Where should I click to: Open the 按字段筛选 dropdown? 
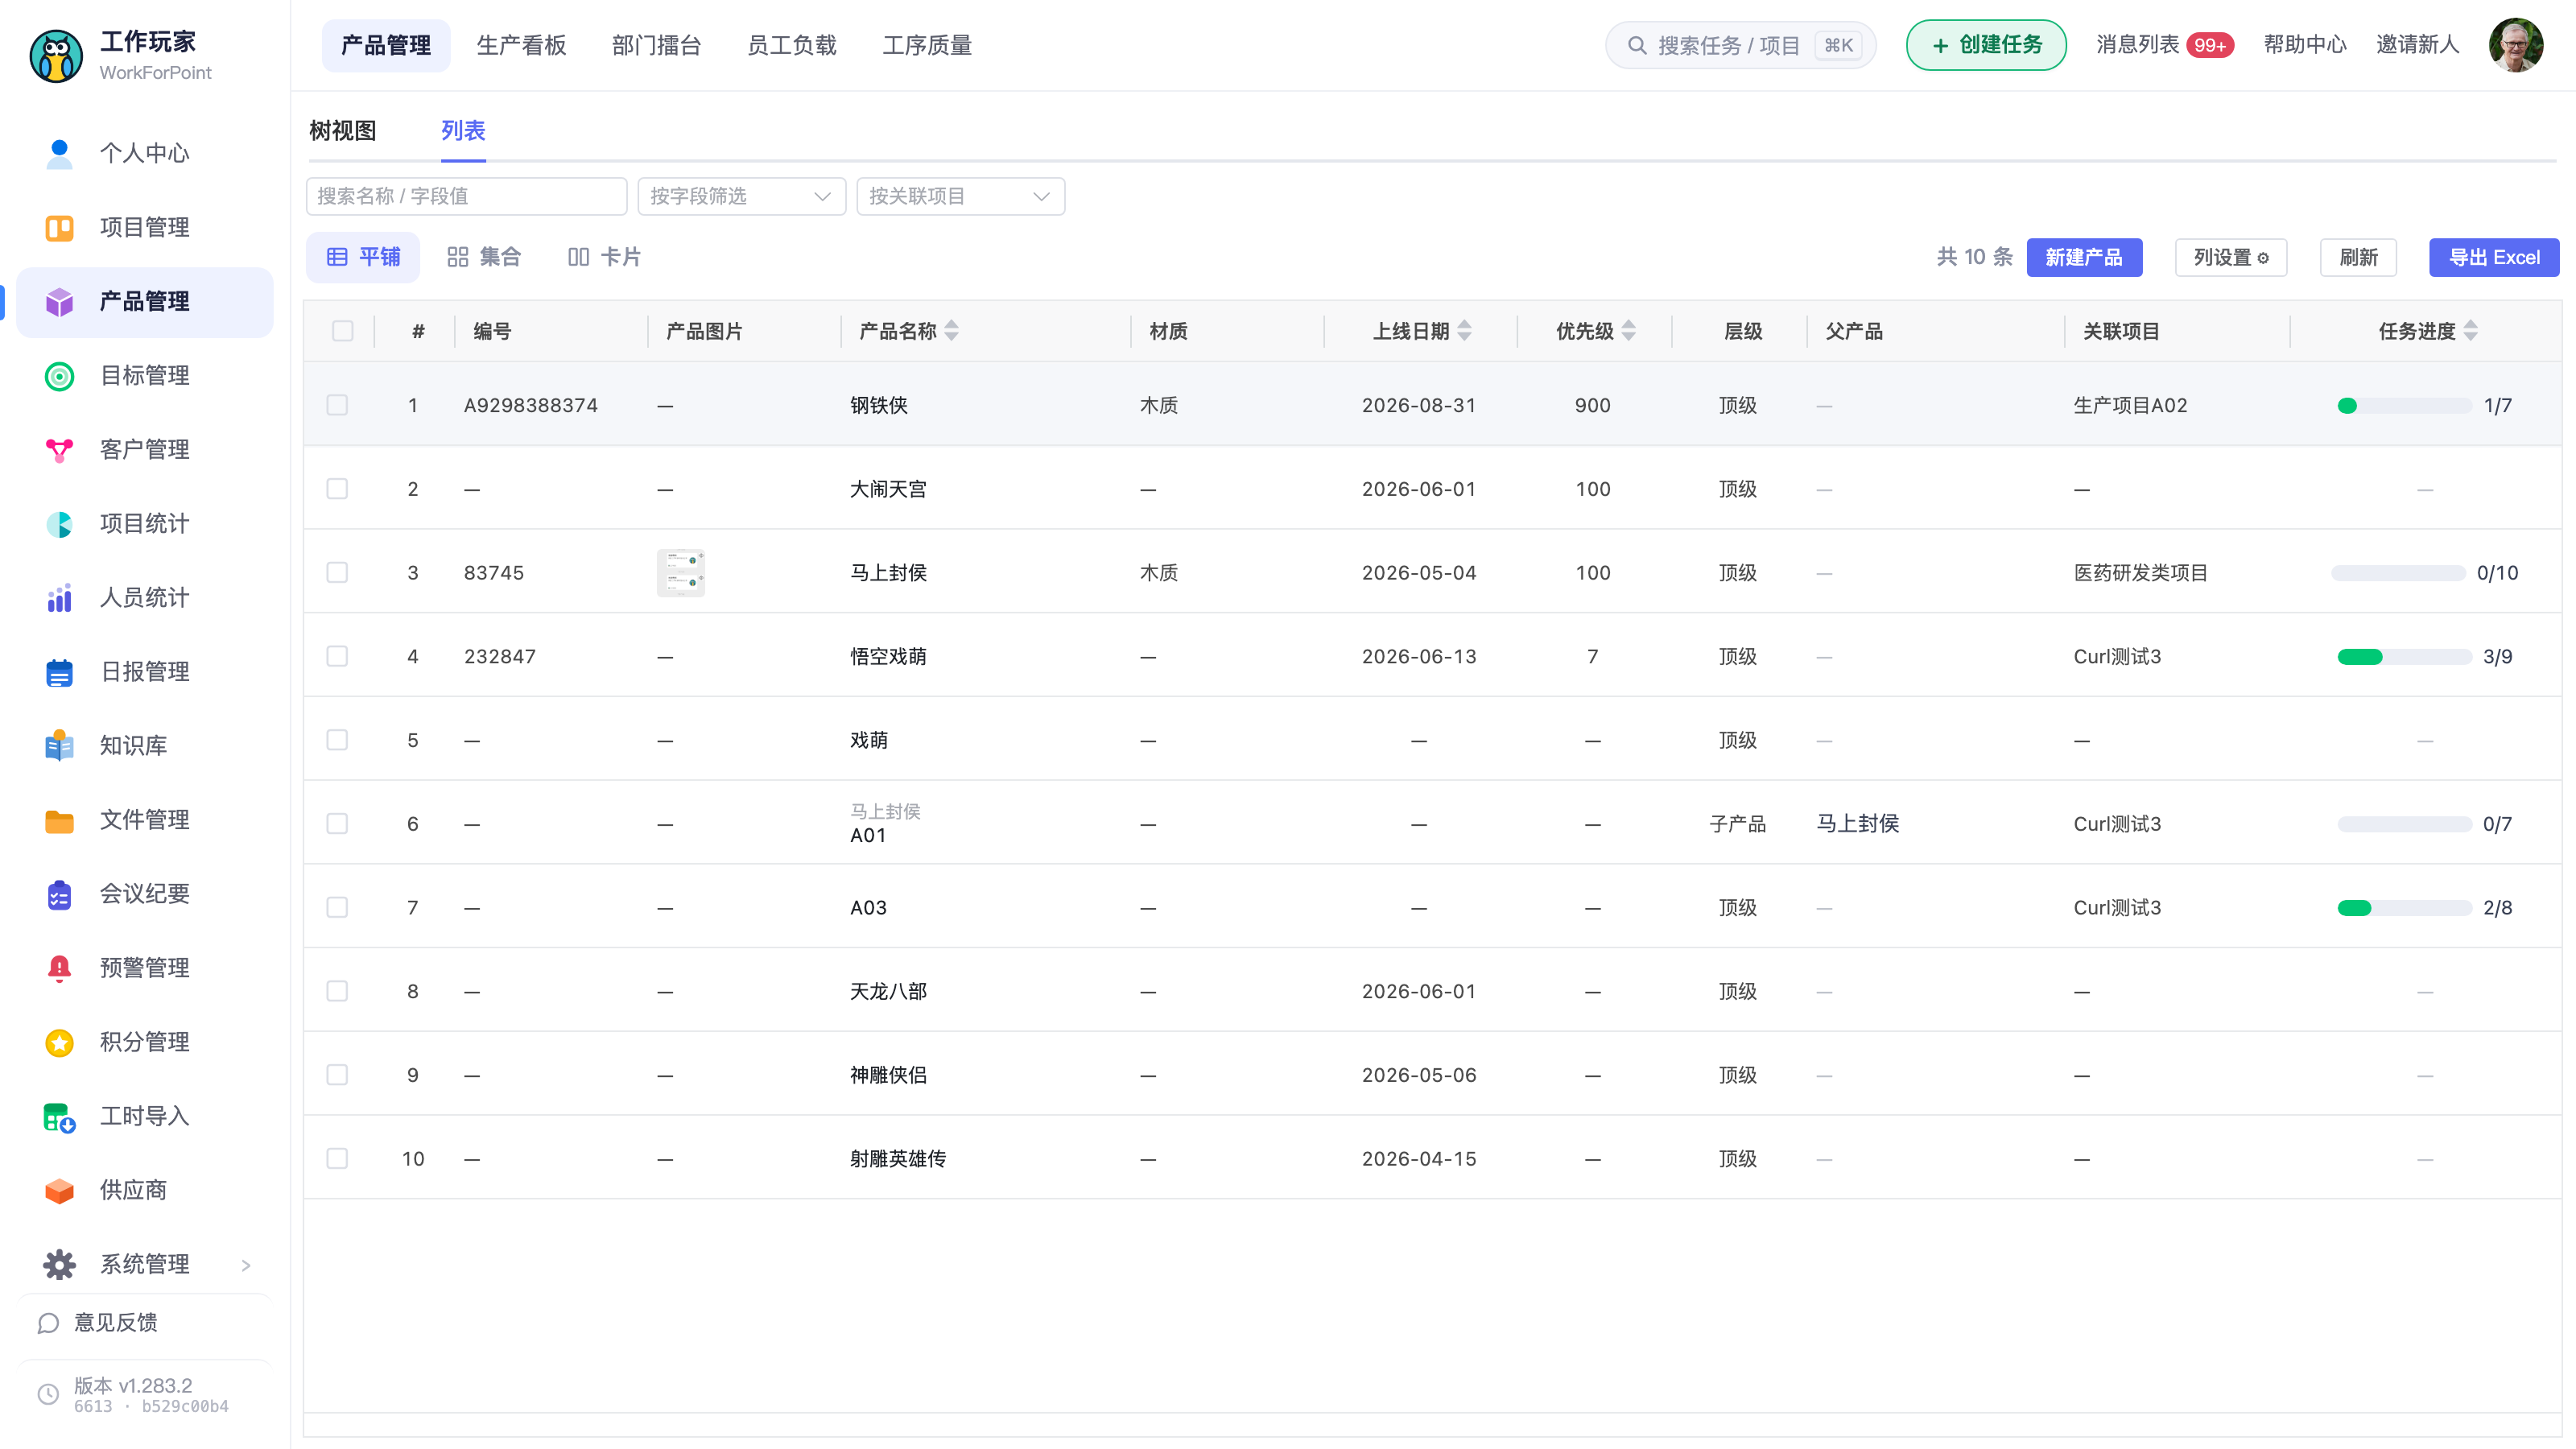(x=741, y=196)
